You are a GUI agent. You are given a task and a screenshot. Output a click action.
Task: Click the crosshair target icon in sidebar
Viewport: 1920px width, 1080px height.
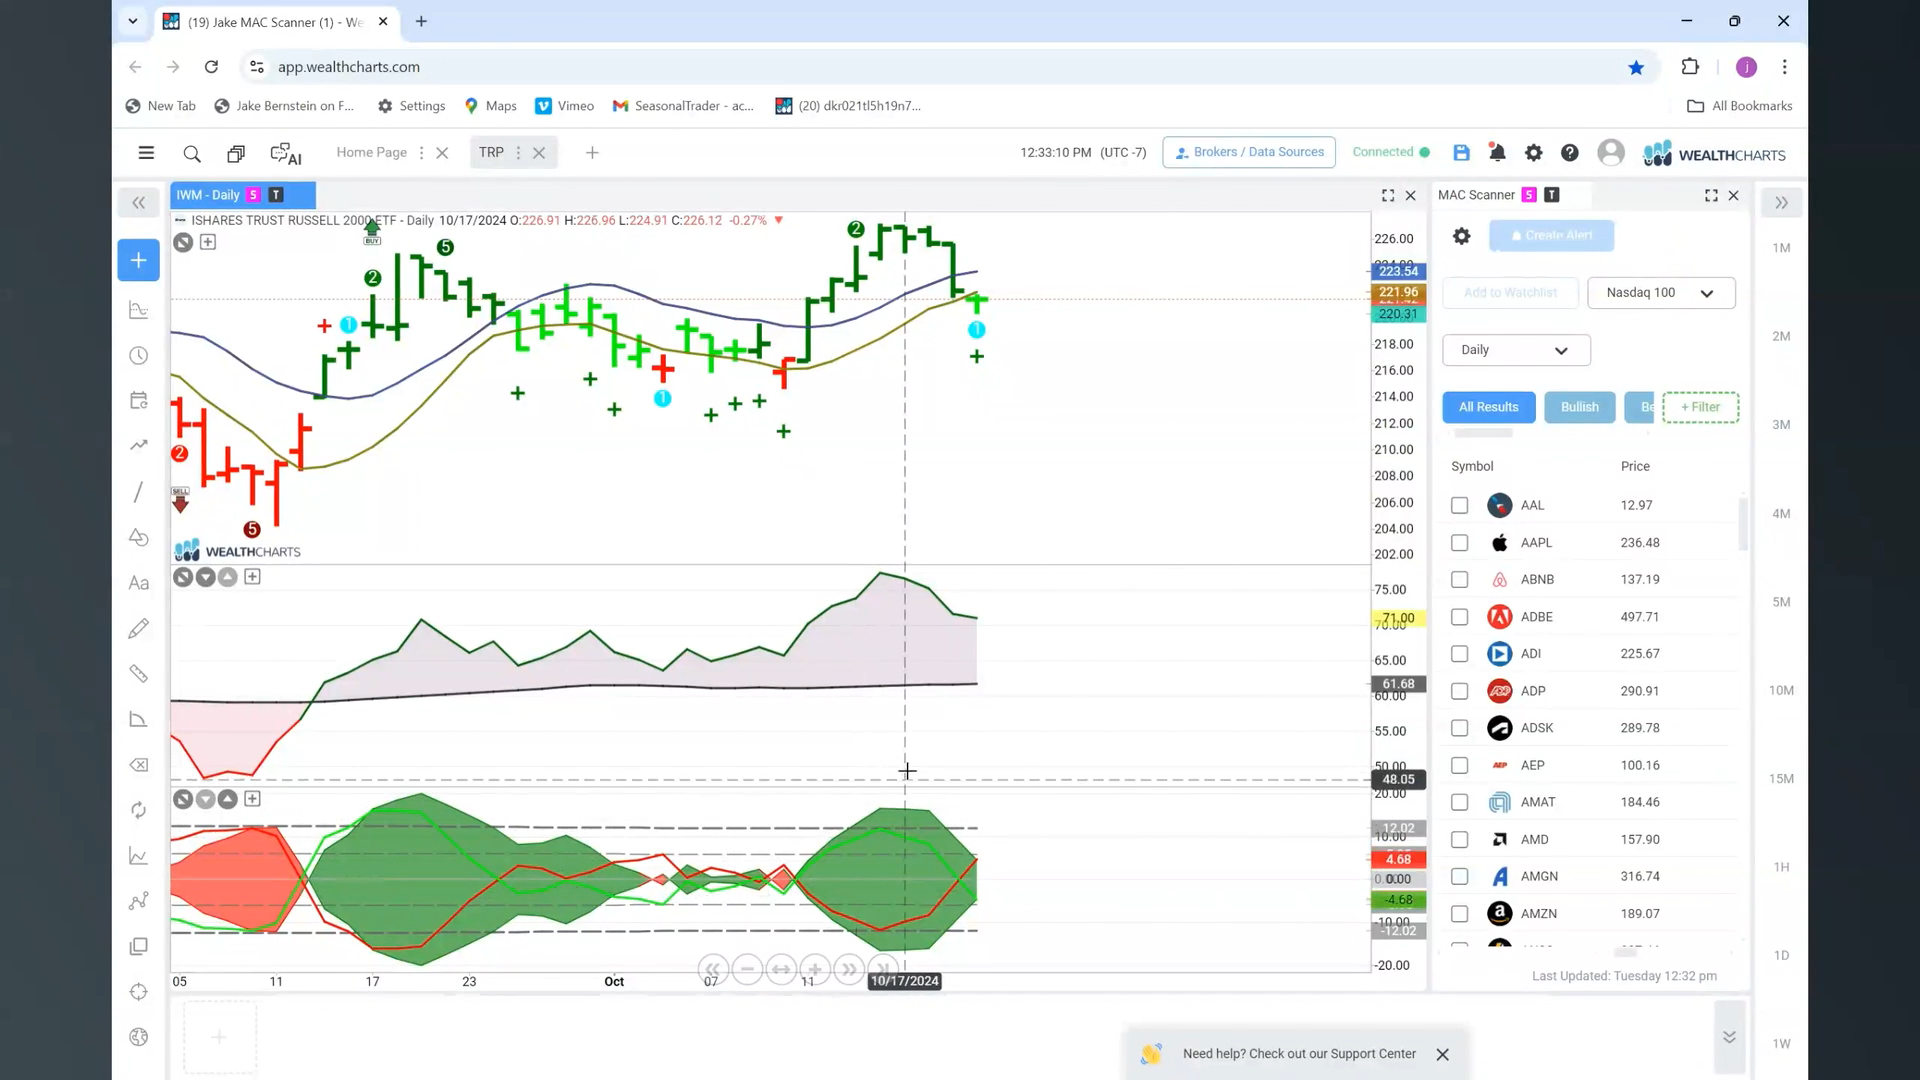[x=139, y=992]
